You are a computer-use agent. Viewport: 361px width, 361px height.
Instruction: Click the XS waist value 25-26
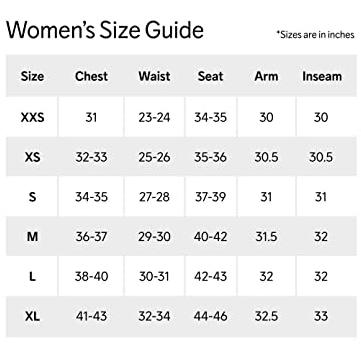tap(154, 157)
